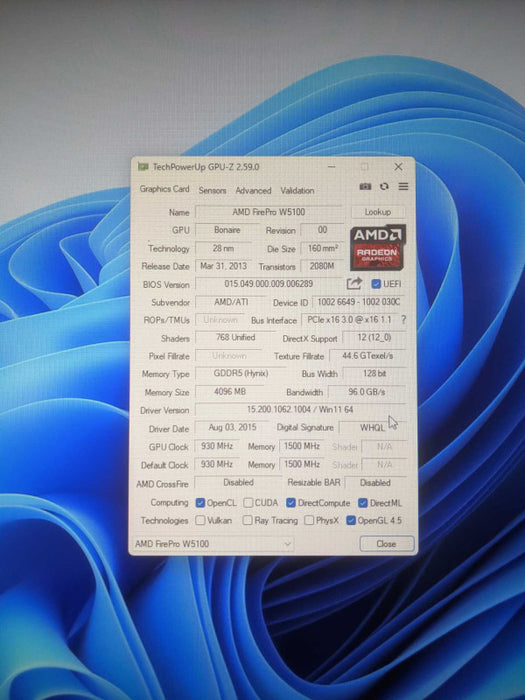This screenshot has width=525, height=700.
Task: Click the BIOS export share icon
Action: pos(354,283)
